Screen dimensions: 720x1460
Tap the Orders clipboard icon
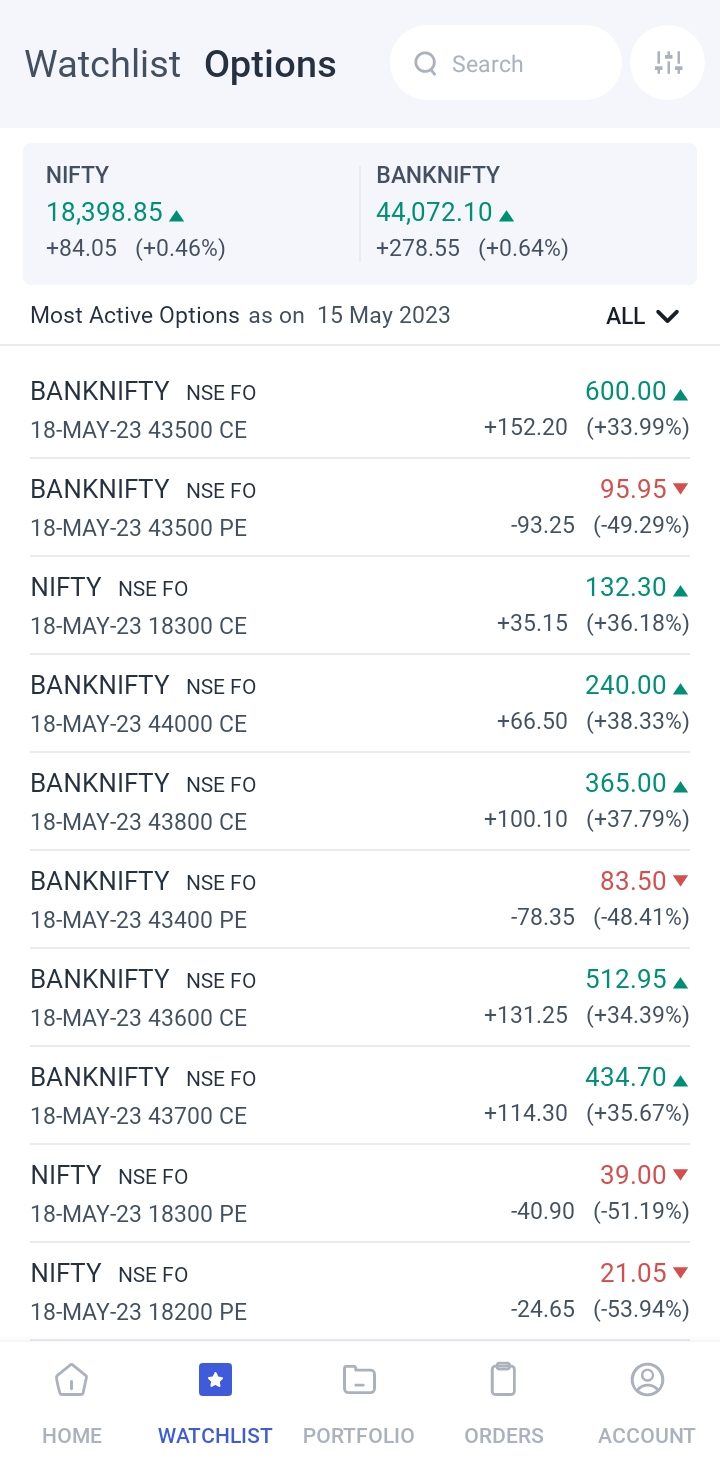coord(503,1380)
